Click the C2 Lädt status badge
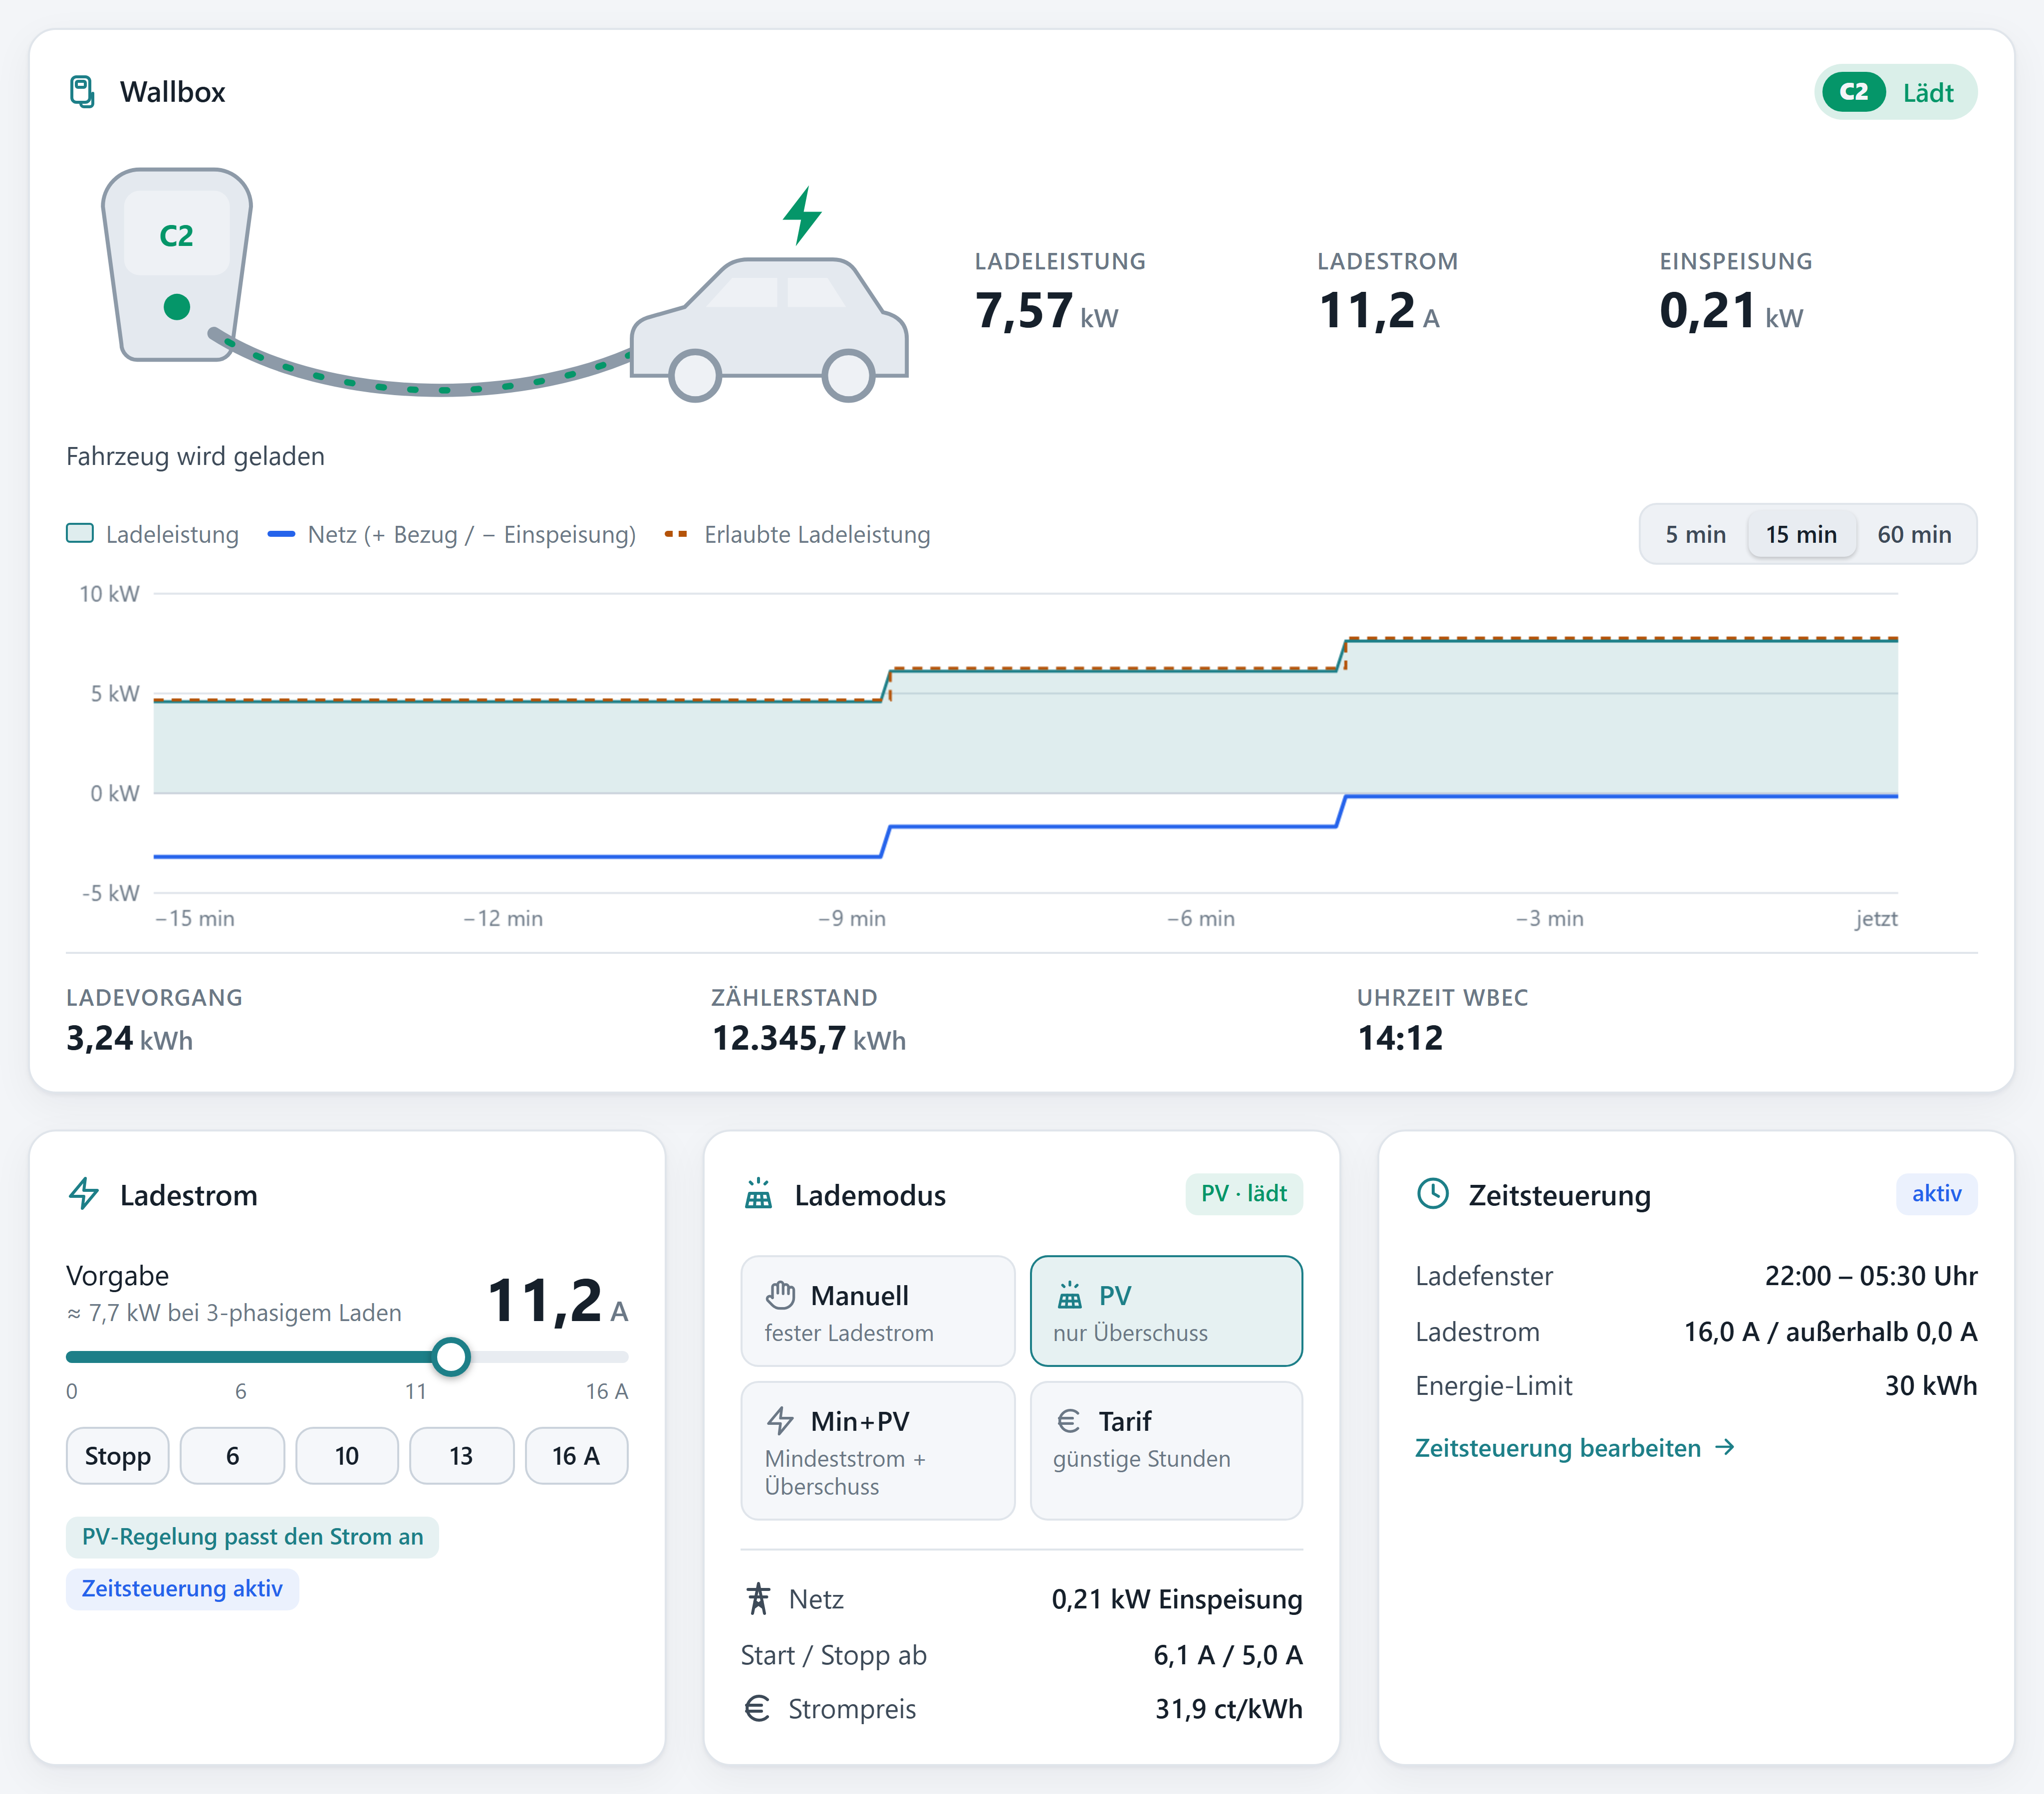Image resolution: width=2044 pixels, height=1794 pixels. (x=1895, y=92)
